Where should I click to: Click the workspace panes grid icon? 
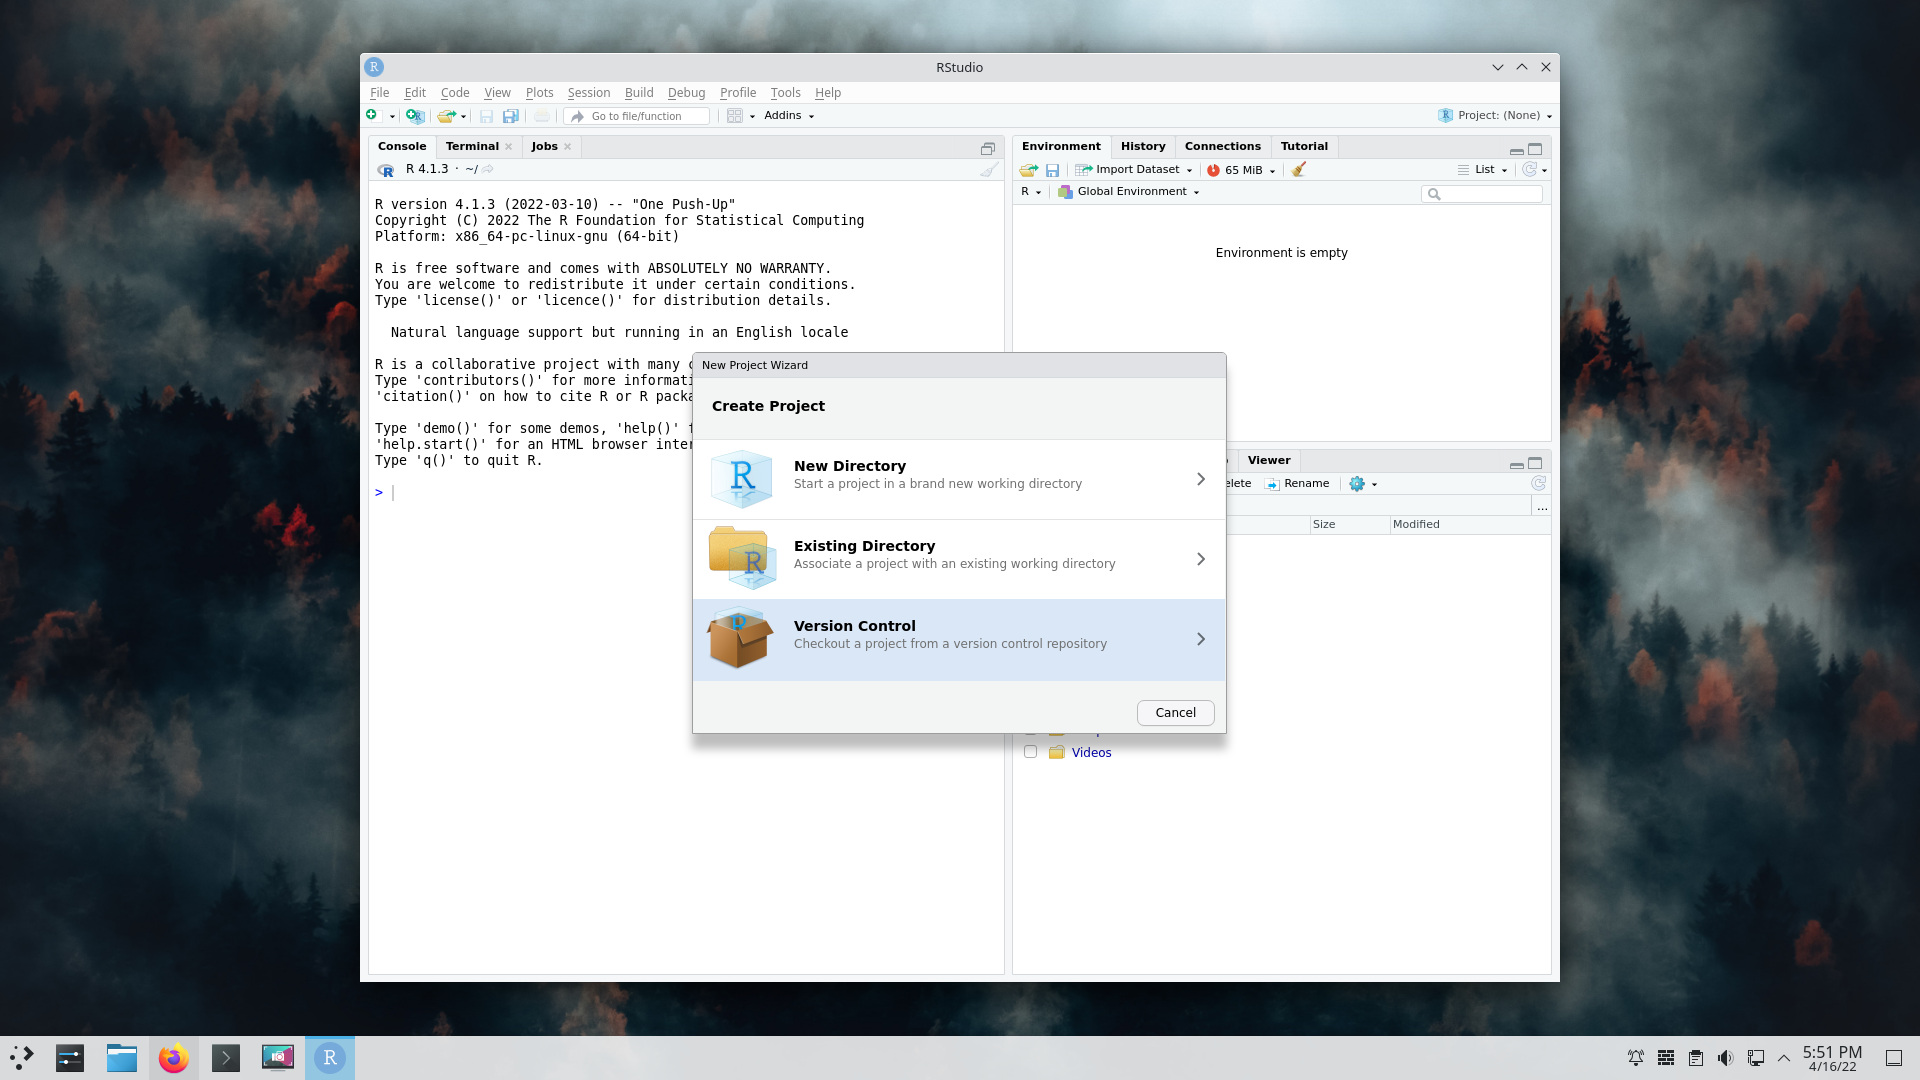pos(735,116)
